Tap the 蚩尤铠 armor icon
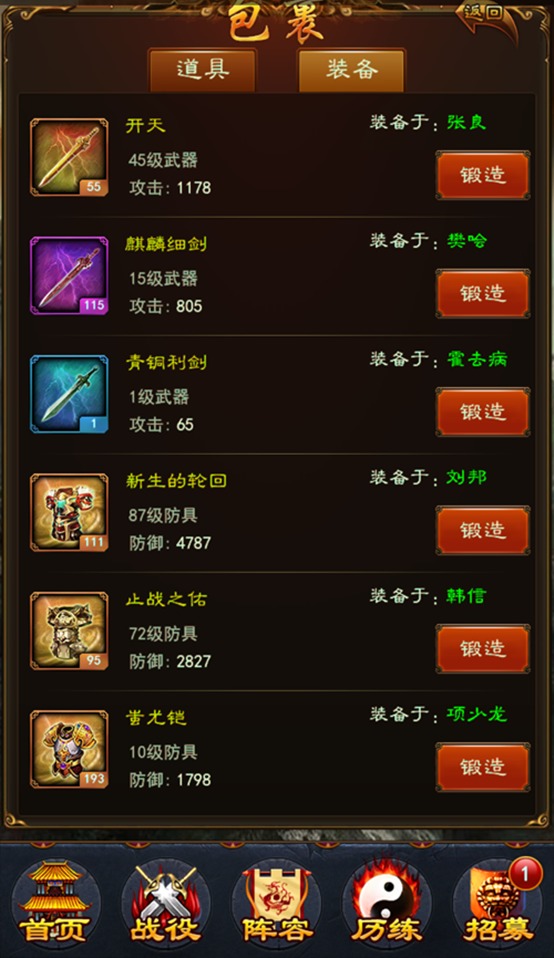 pyautogui.click(x=69, y=750)
